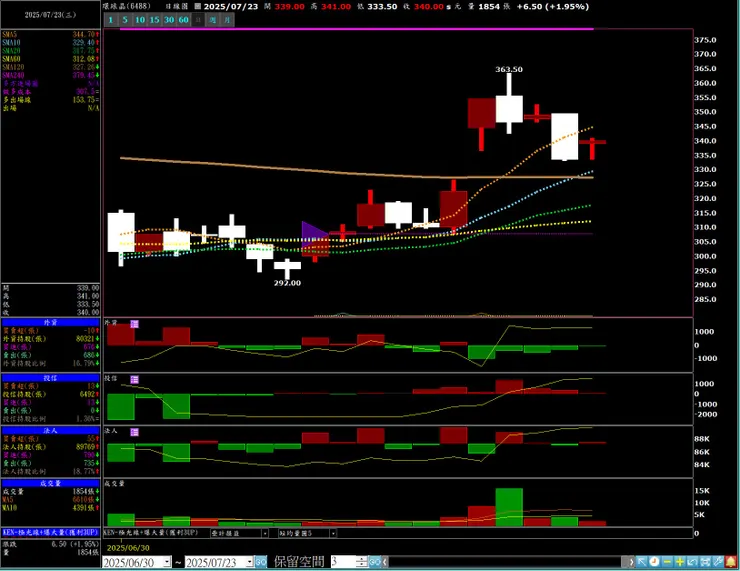Click the 多出場線 row showing 153.75
The image size is (740, 571).
[x=50, y=100]
